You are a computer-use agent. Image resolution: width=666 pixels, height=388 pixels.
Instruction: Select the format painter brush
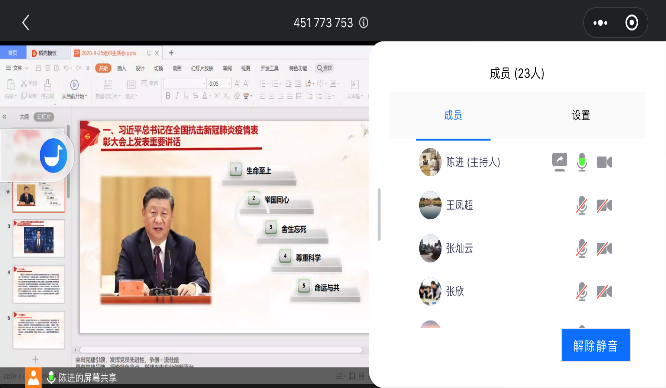(48, 85)
